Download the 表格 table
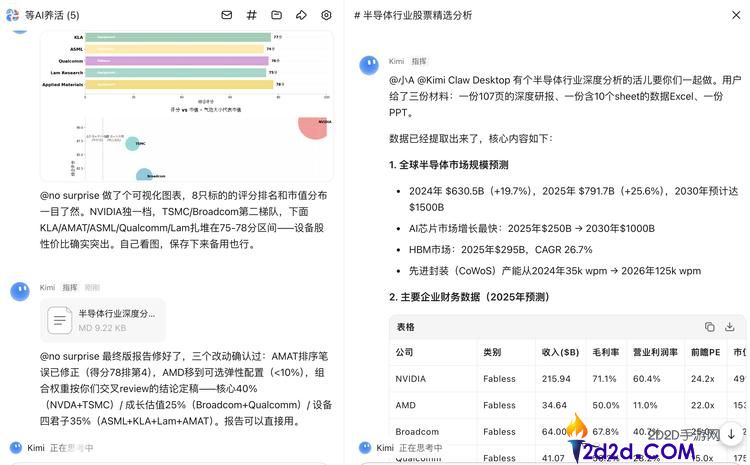 [729, 327]
